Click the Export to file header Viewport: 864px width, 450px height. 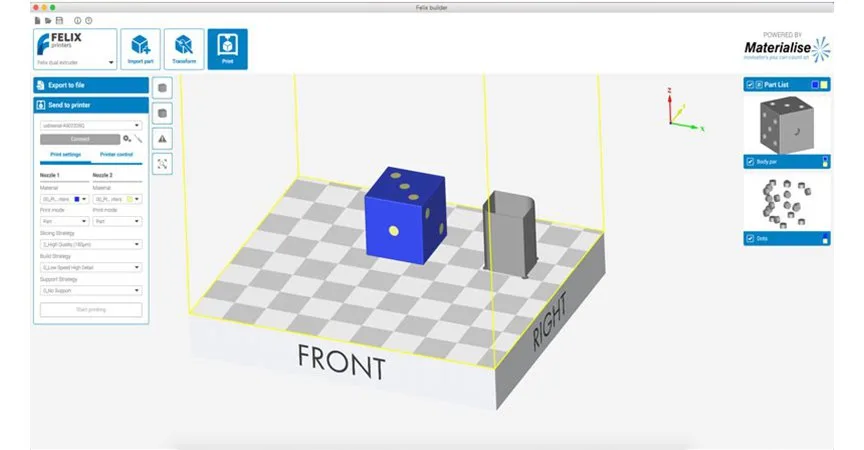click(91, 85)
